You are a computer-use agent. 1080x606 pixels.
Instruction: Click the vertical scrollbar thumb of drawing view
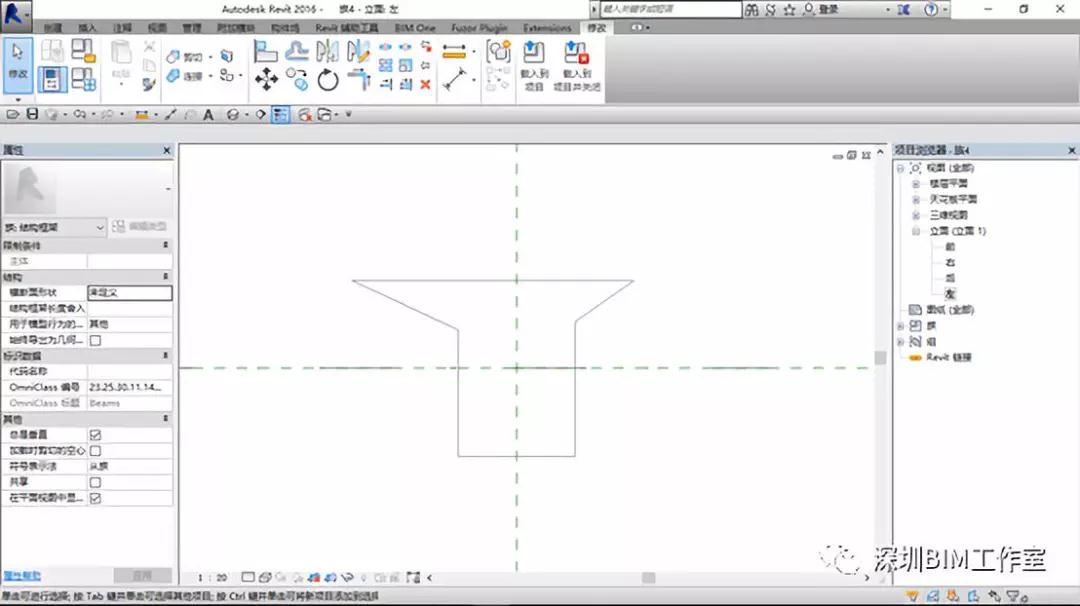pos(880,358)
